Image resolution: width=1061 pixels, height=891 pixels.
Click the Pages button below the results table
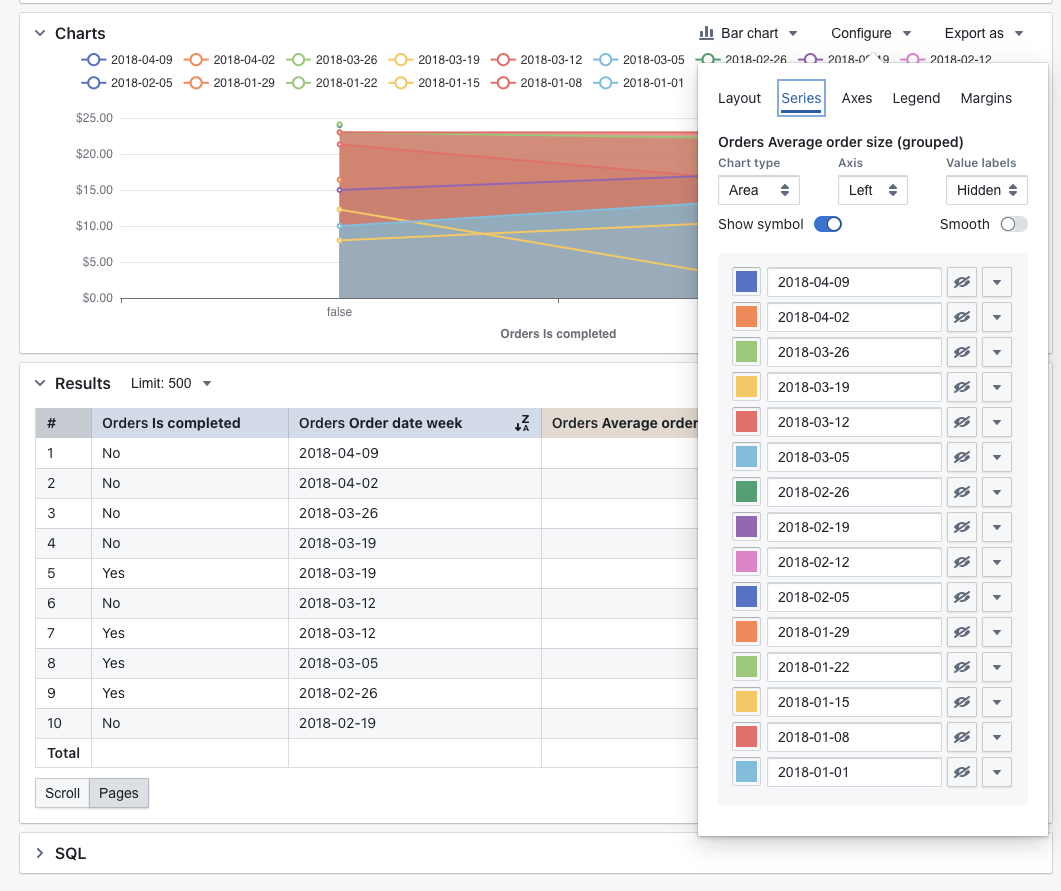point(118,793)
